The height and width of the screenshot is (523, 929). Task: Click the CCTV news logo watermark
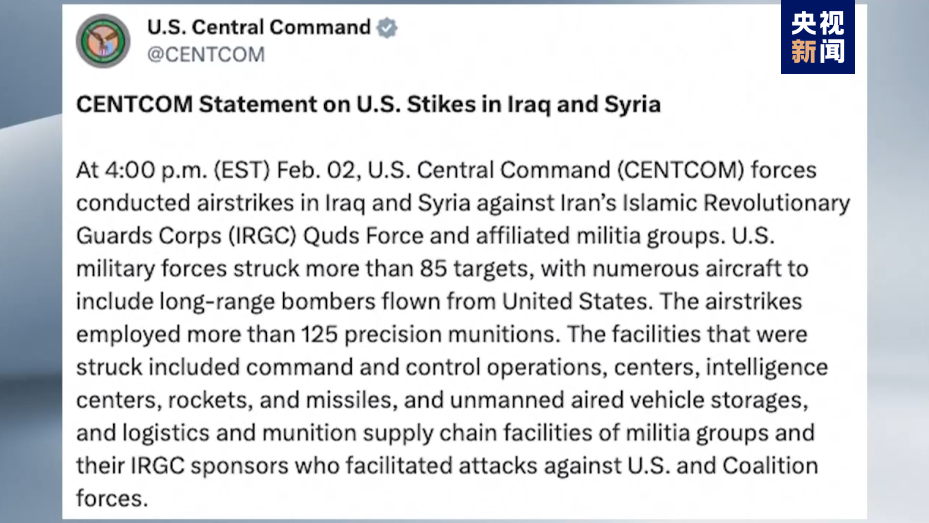[817, 38]
